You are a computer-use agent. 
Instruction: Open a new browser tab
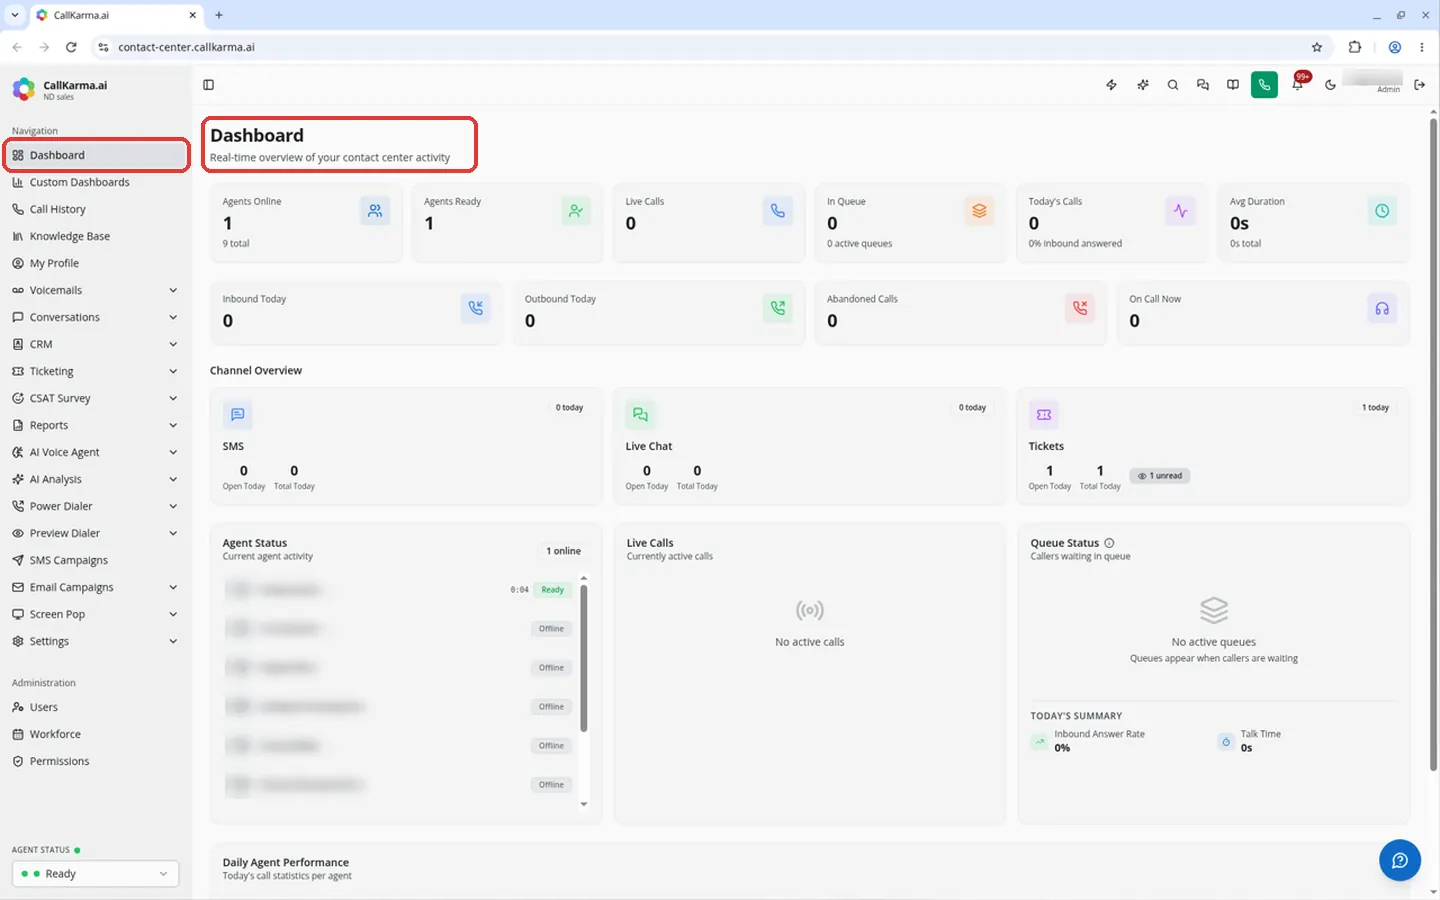pyautogui.click(x=219, y=15)
